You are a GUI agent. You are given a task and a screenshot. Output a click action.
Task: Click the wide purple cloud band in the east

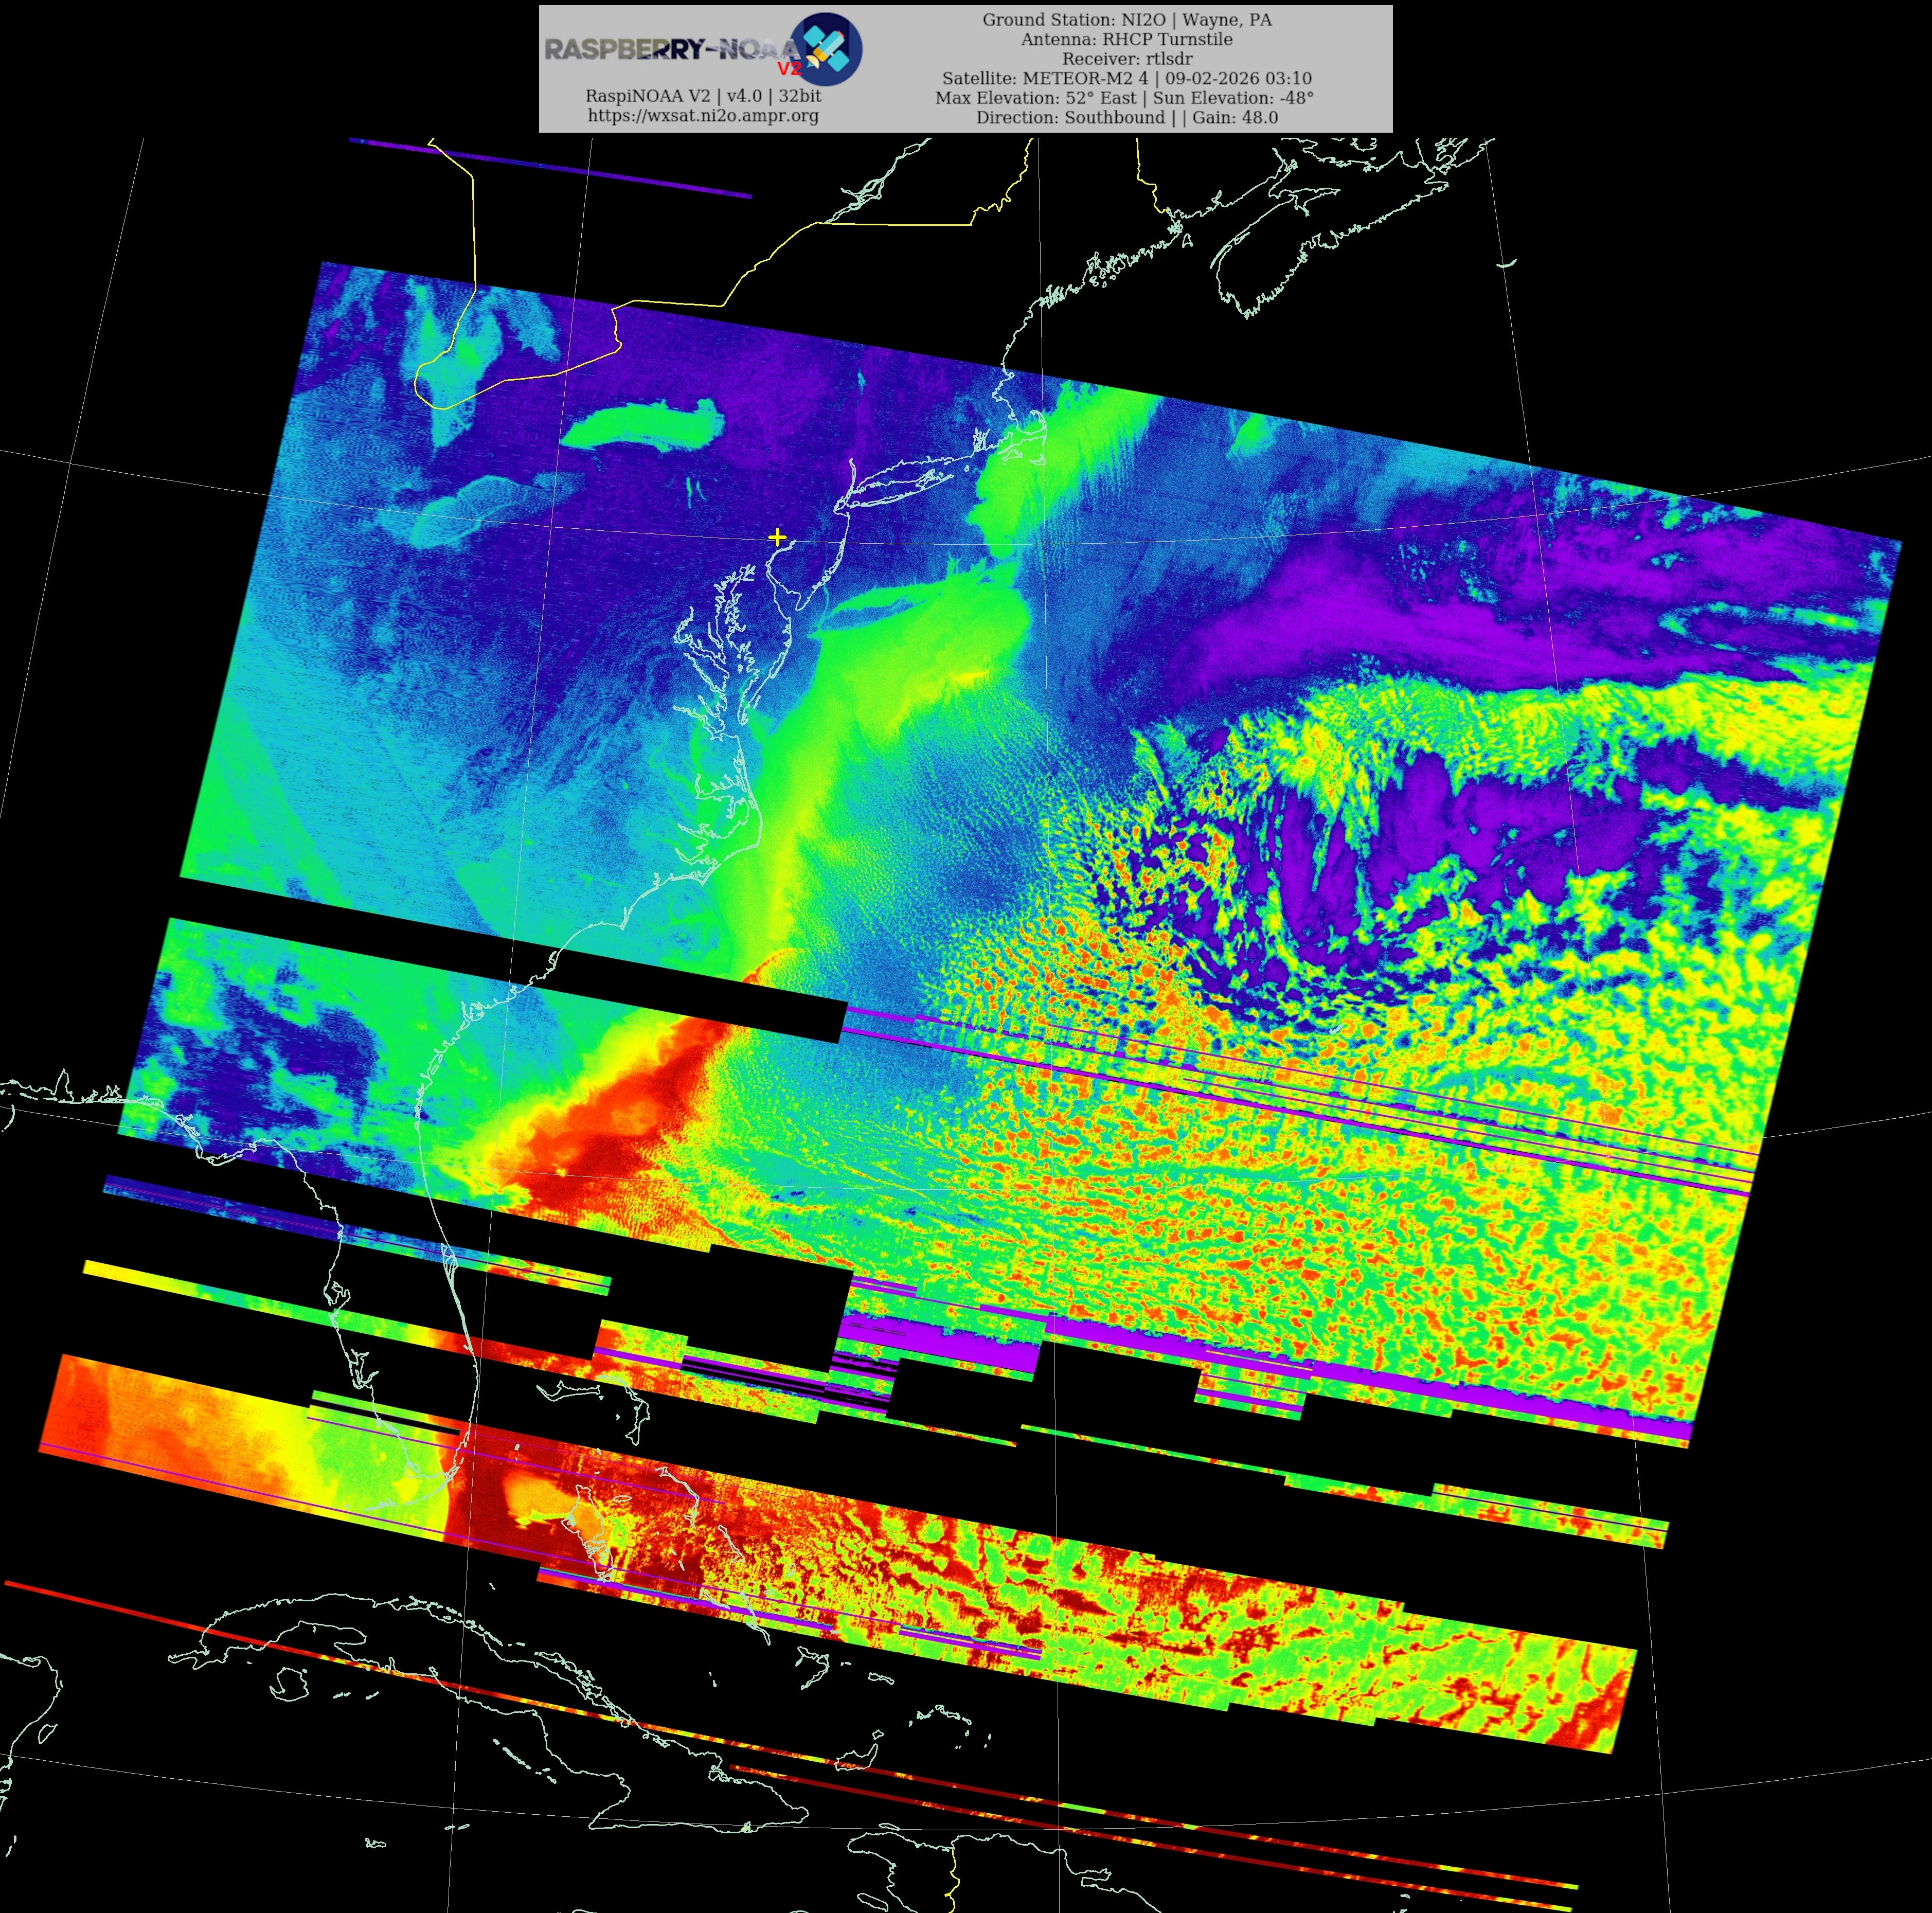(1420, 620)
